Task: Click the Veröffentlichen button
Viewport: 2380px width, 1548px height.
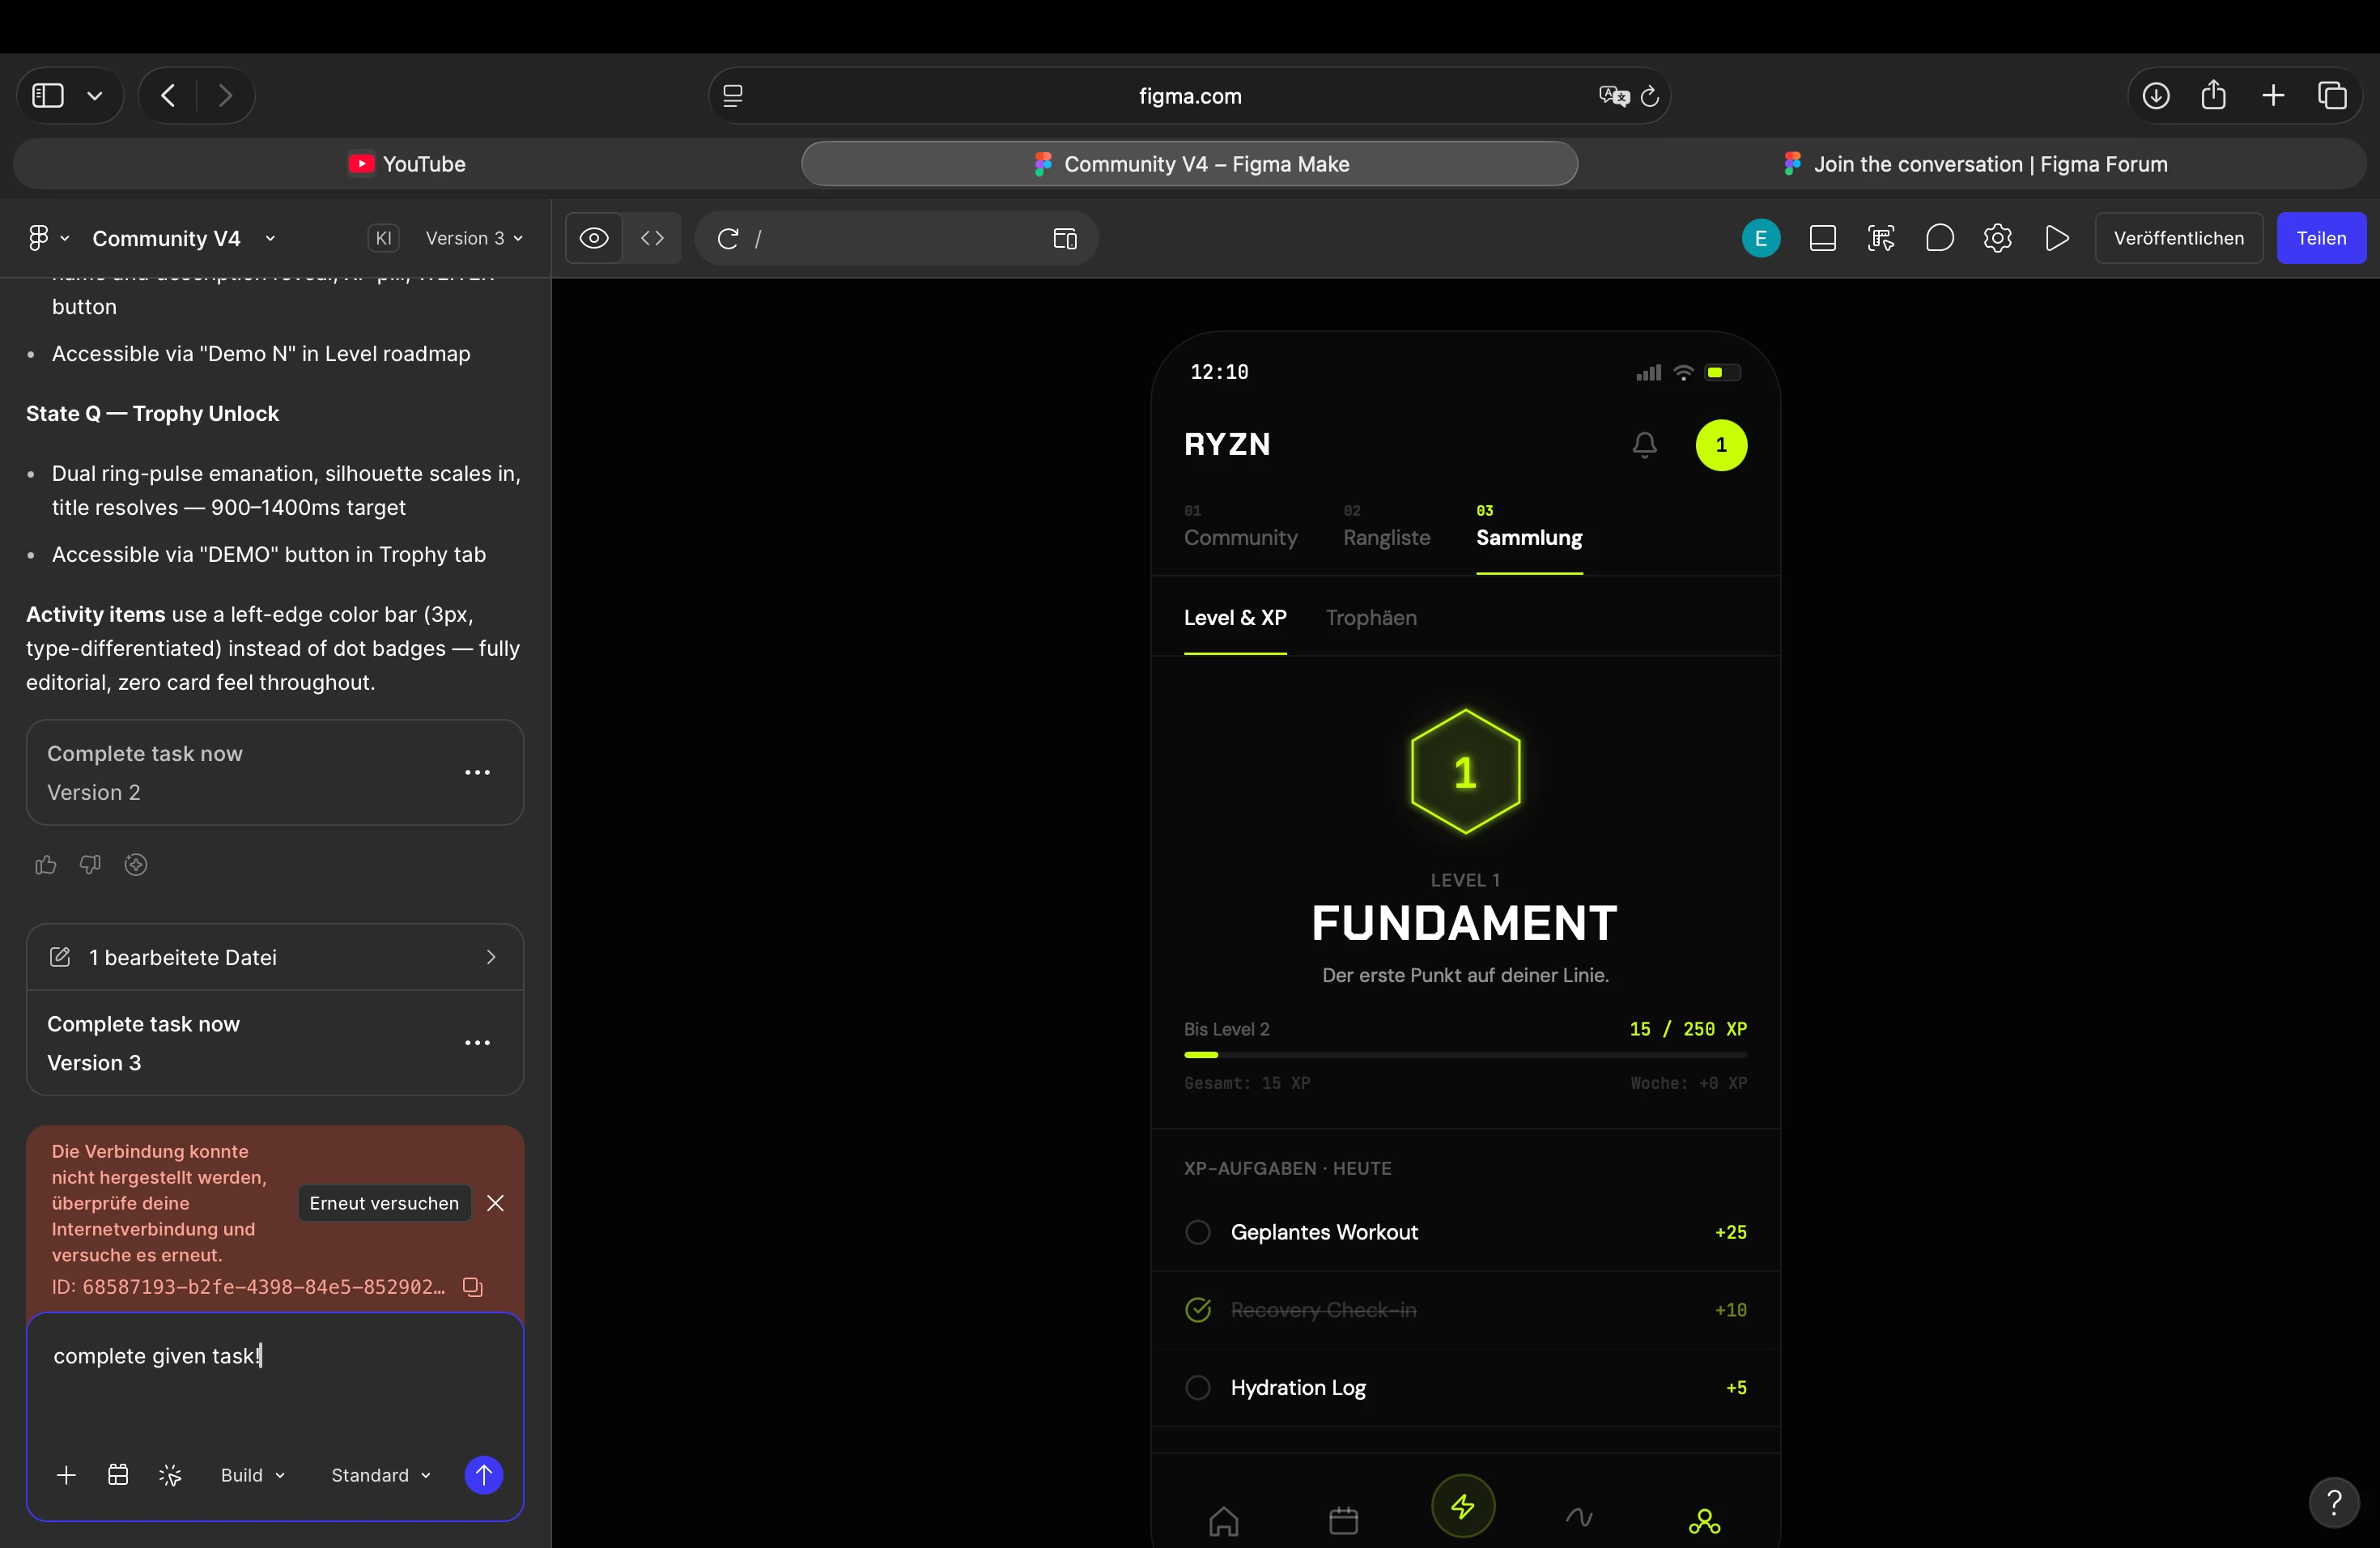Action: click(2179, 238)
